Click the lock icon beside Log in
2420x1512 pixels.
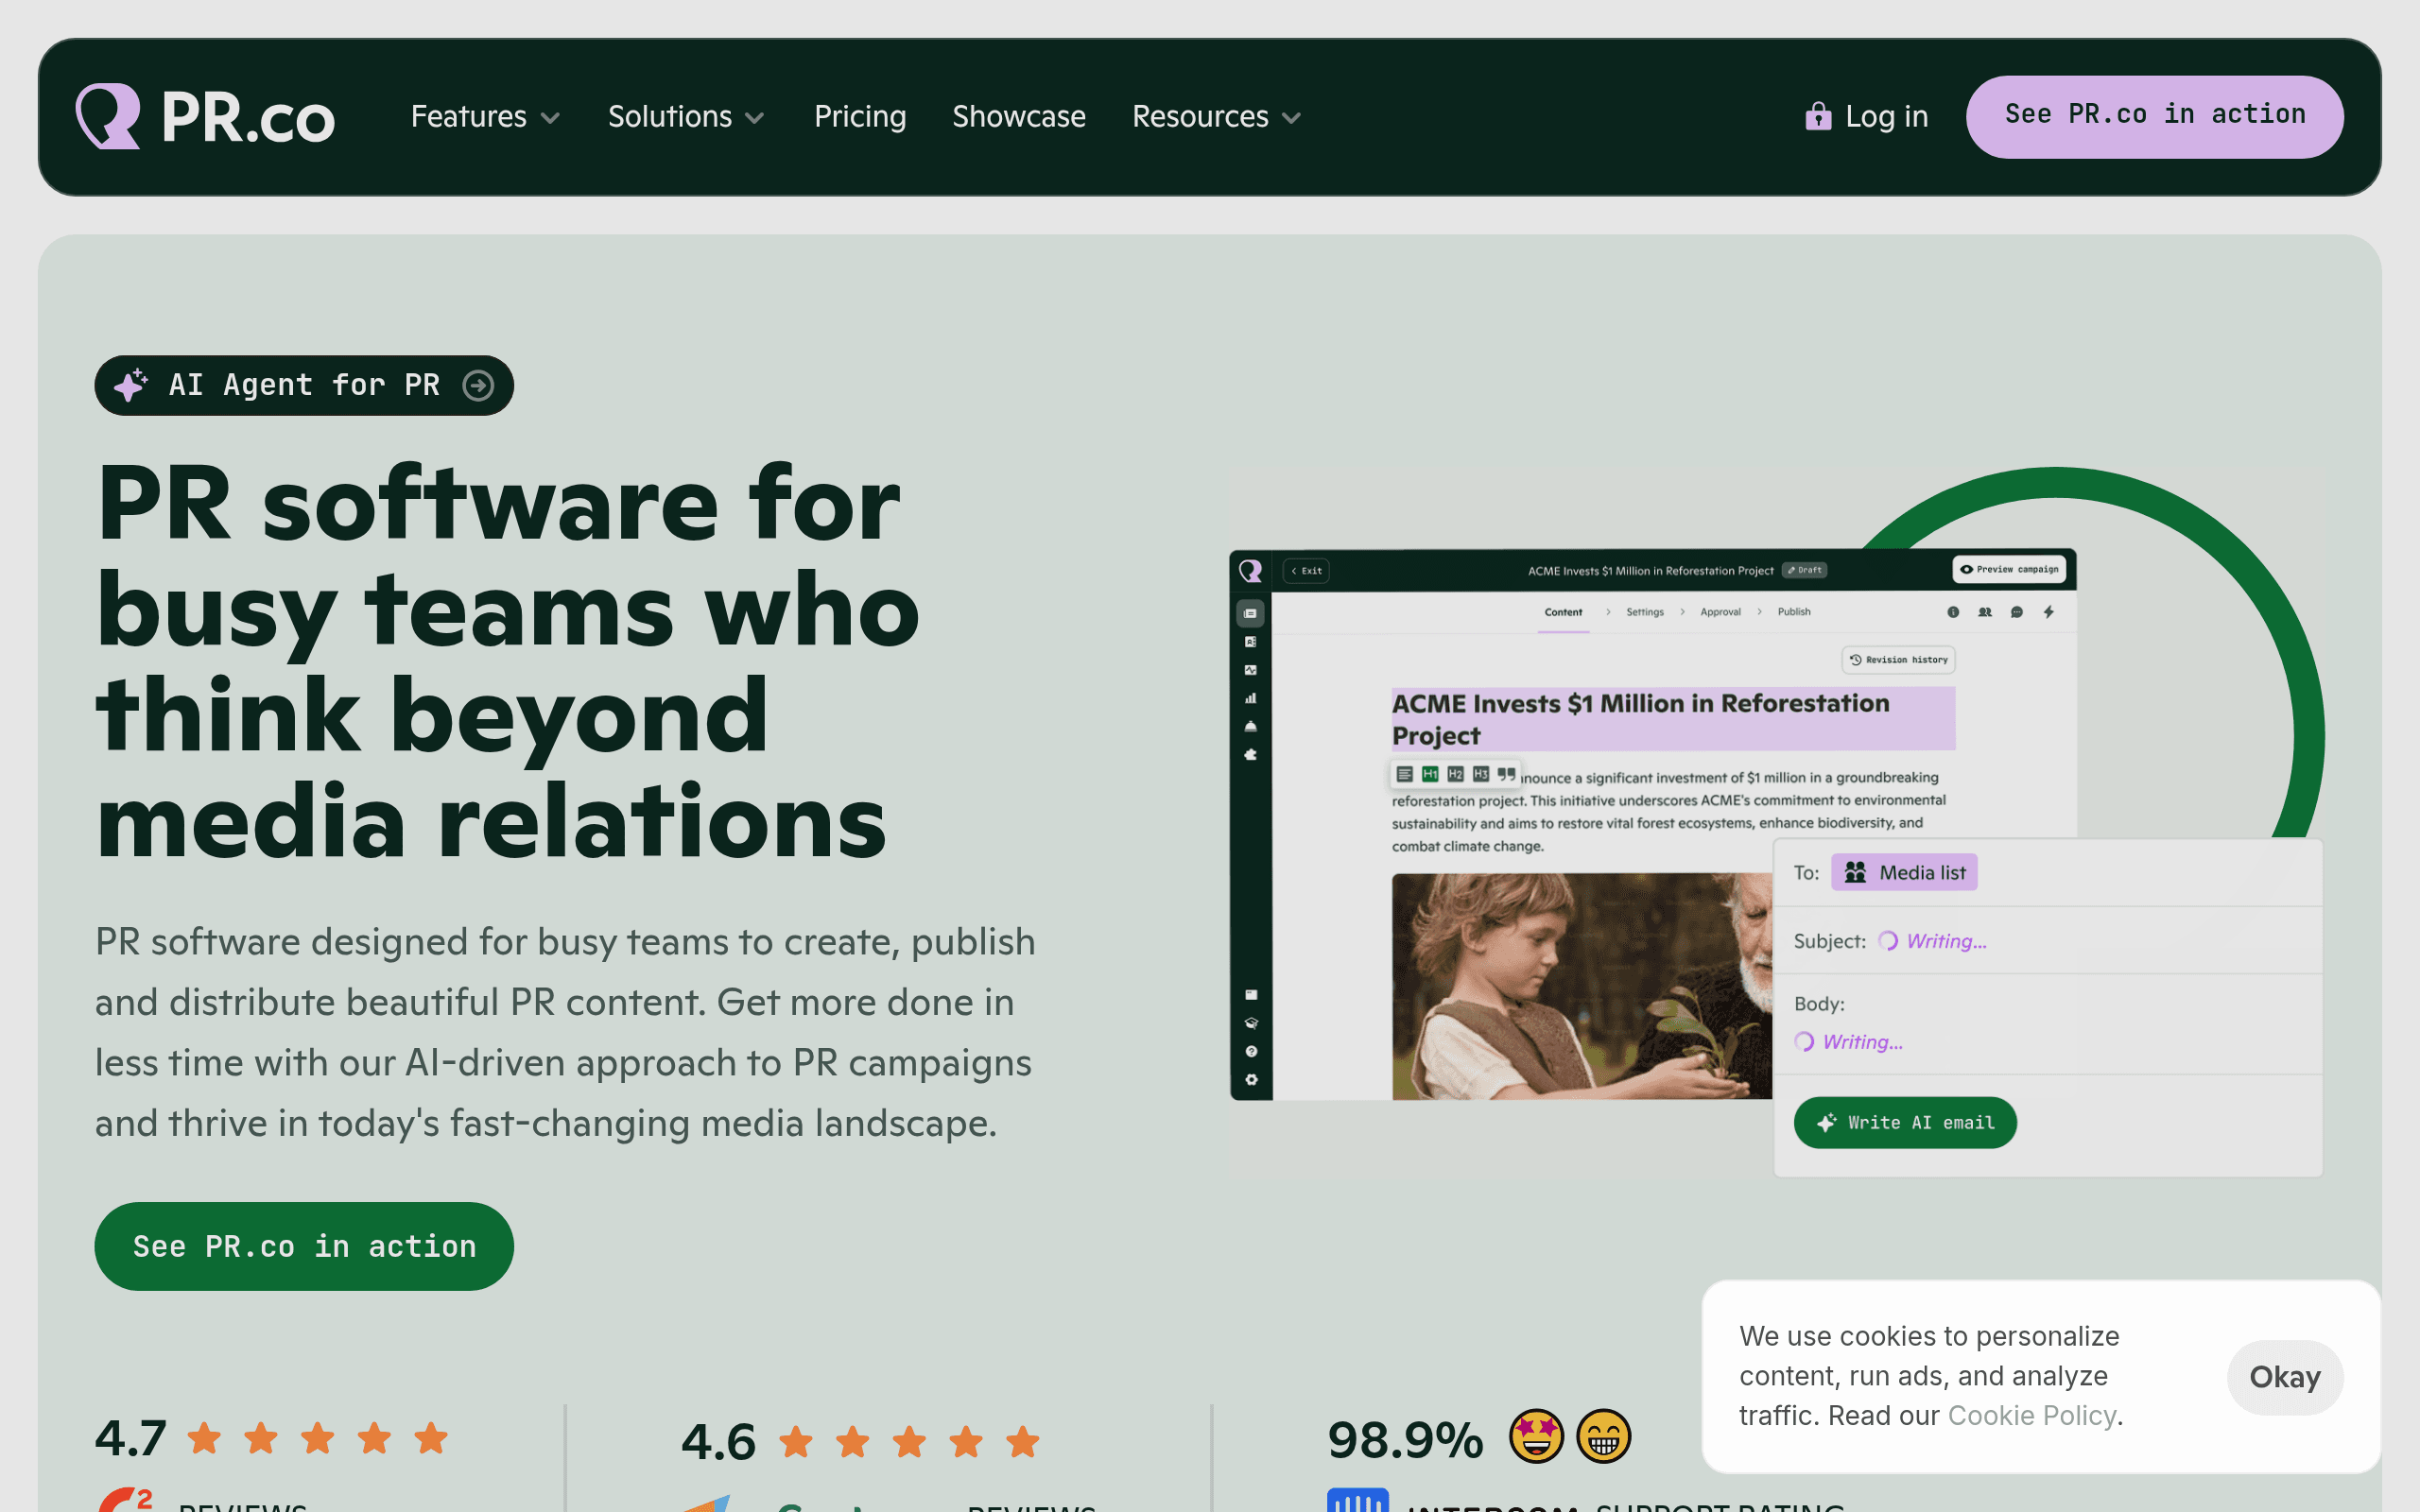point(1817,117)
